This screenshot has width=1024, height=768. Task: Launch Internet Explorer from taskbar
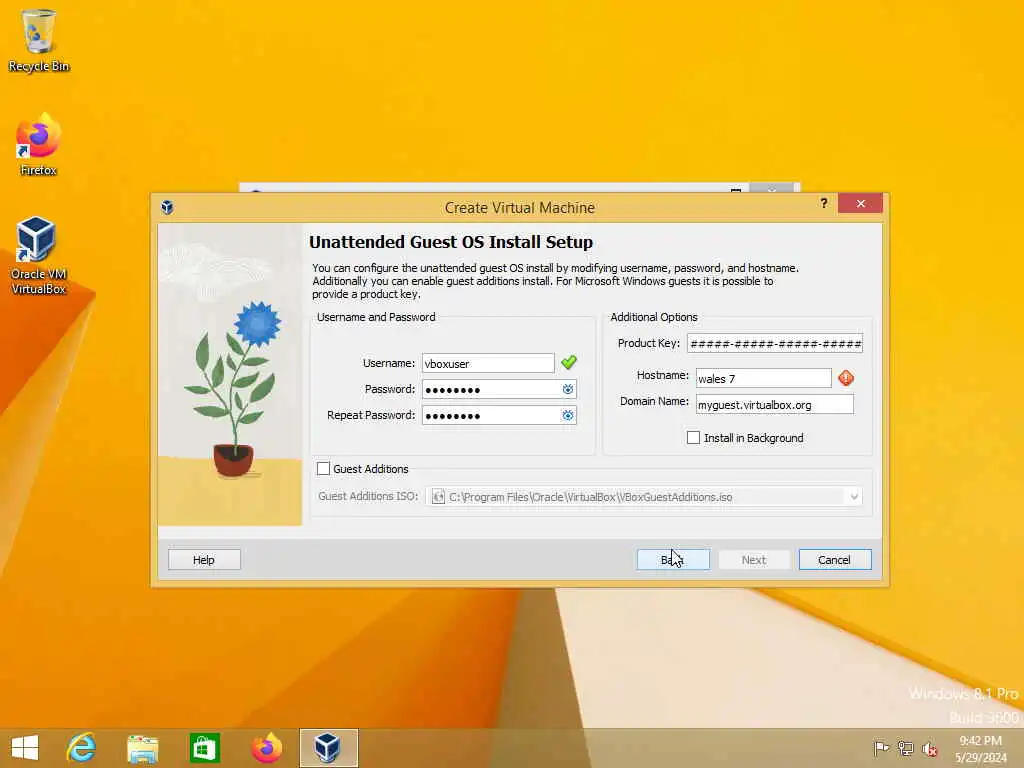(x=81, y=748)
